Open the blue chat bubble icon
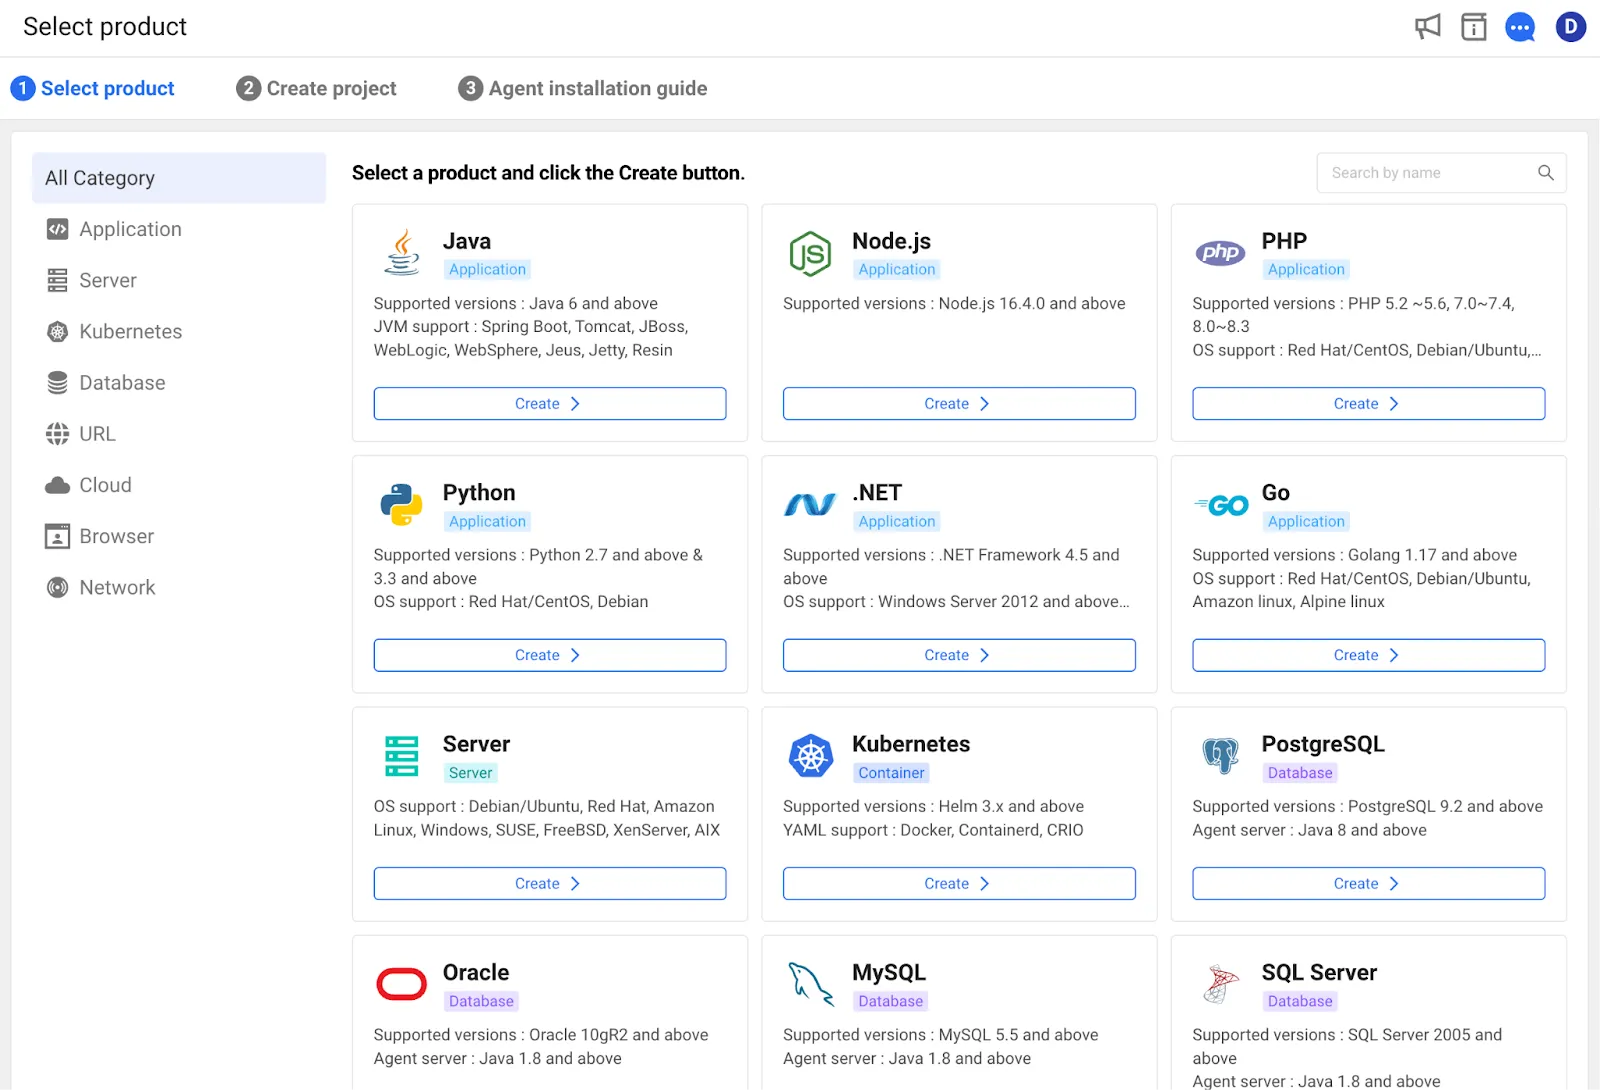The image size is (1600, 1090). (1520, 27)
